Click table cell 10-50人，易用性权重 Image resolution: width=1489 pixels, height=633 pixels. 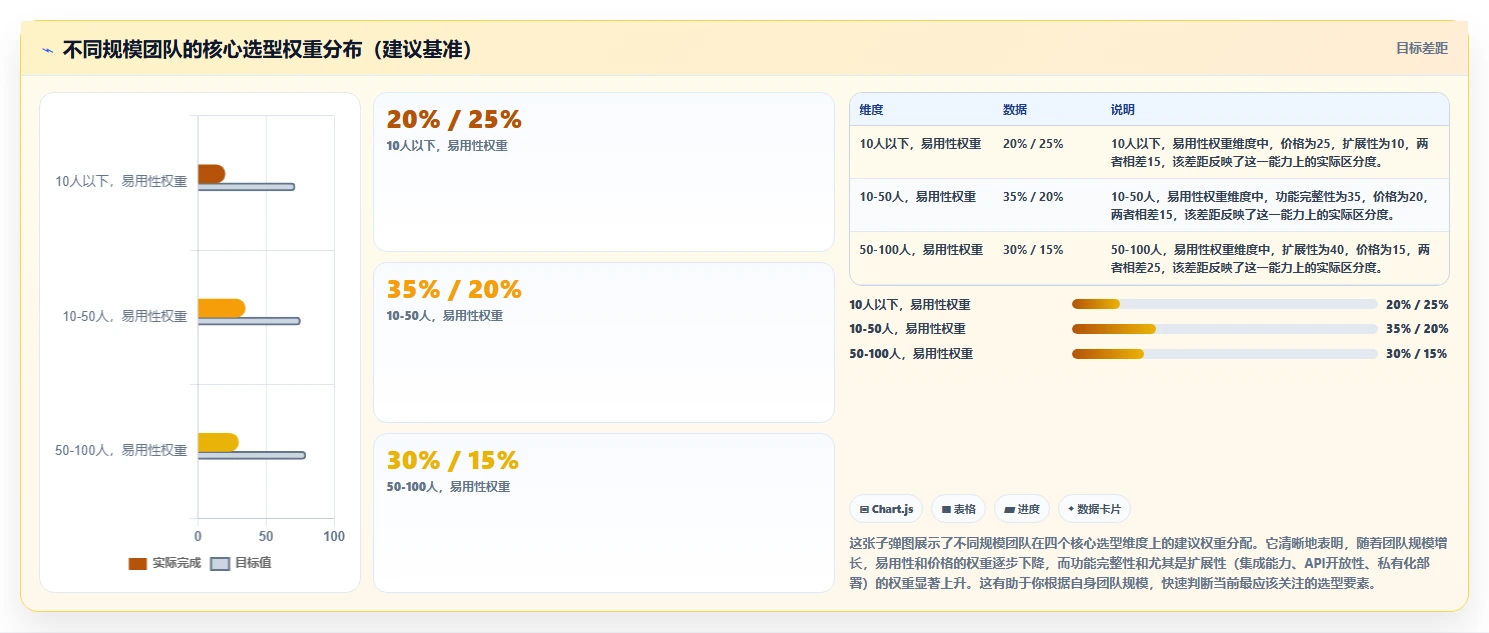pos(918,197)
